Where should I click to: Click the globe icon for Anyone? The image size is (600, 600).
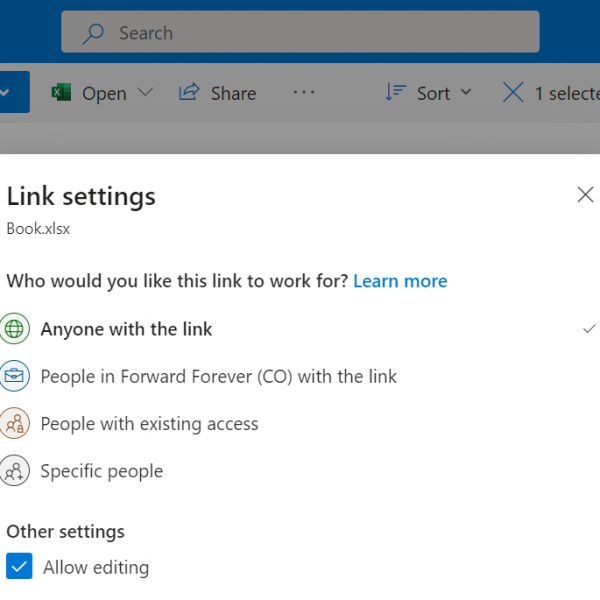point(14,329)
